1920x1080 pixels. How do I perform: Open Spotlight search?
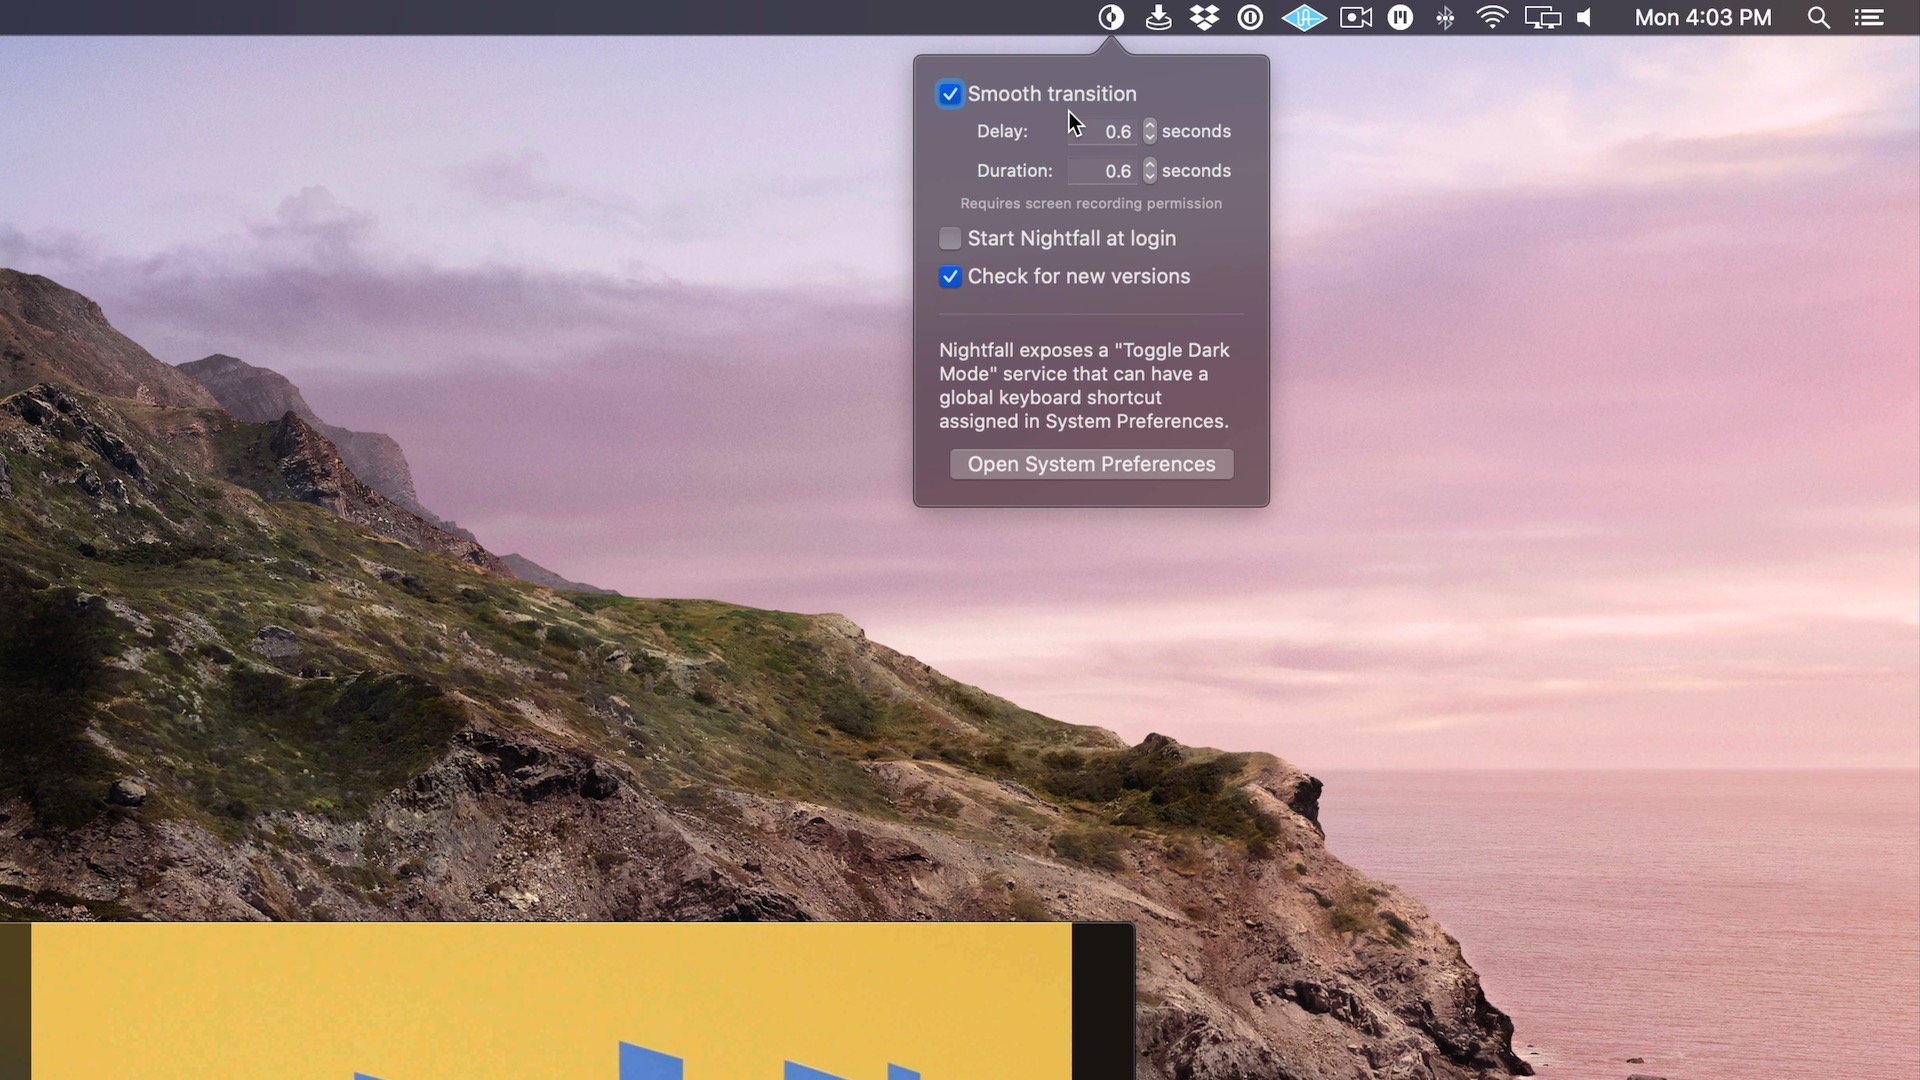point(1819,17)
